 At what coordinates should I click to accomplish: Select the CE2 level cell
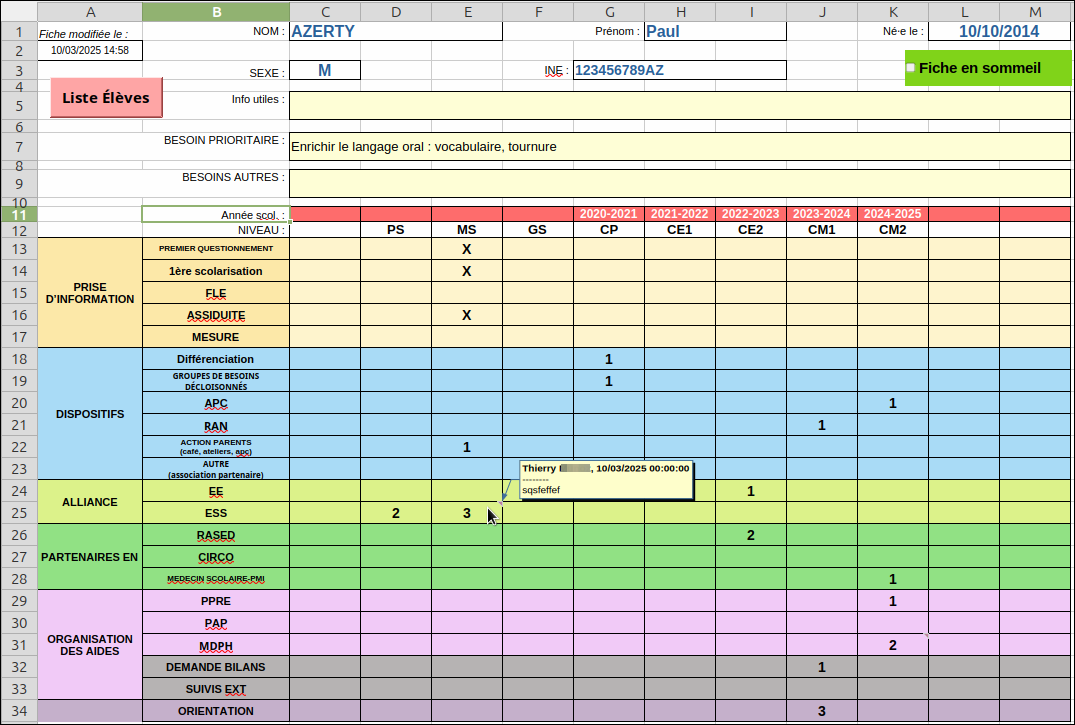(x=751, y=230)
